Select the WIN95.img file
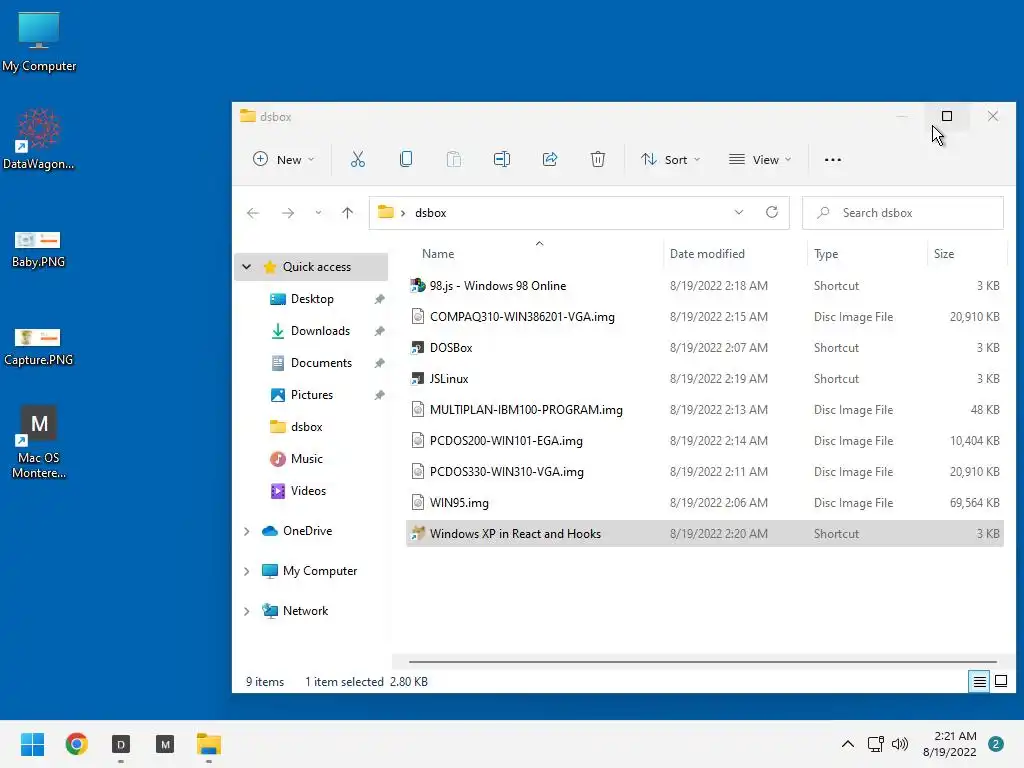Screen dimensions: 1024x768 coord(705,503)
